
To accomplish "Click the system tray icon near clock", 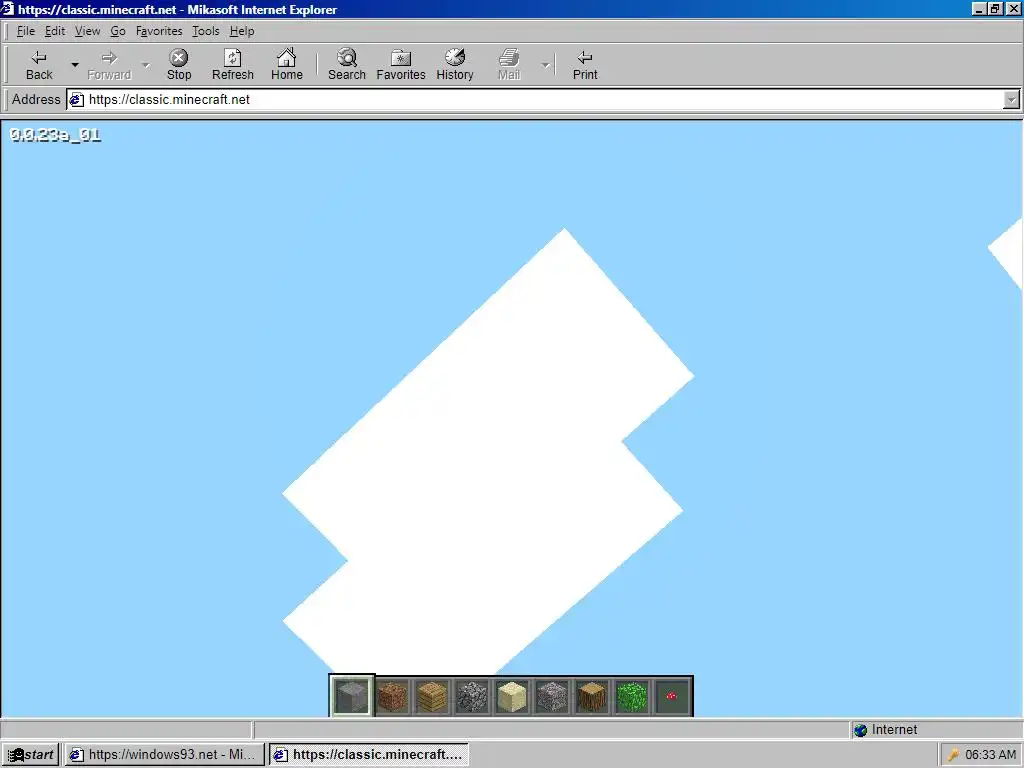I will coord(953,755).
